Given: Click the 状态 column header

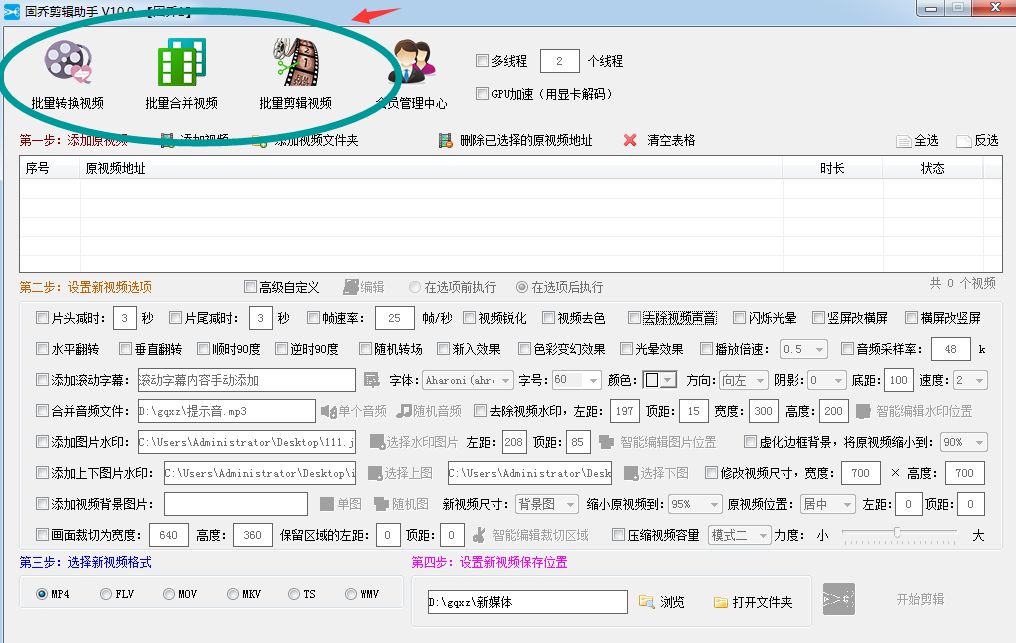Looking at the screenshot, I should coord(933,169).
